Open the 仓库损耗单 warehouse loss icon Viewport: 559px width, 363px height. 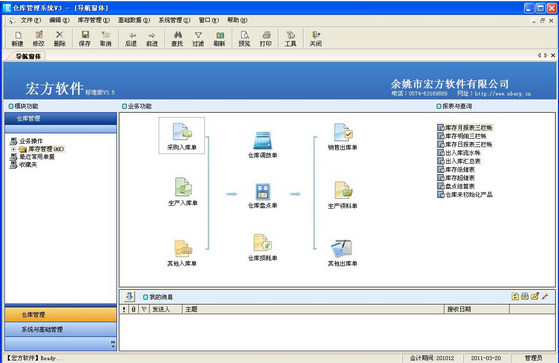[263, 247]
